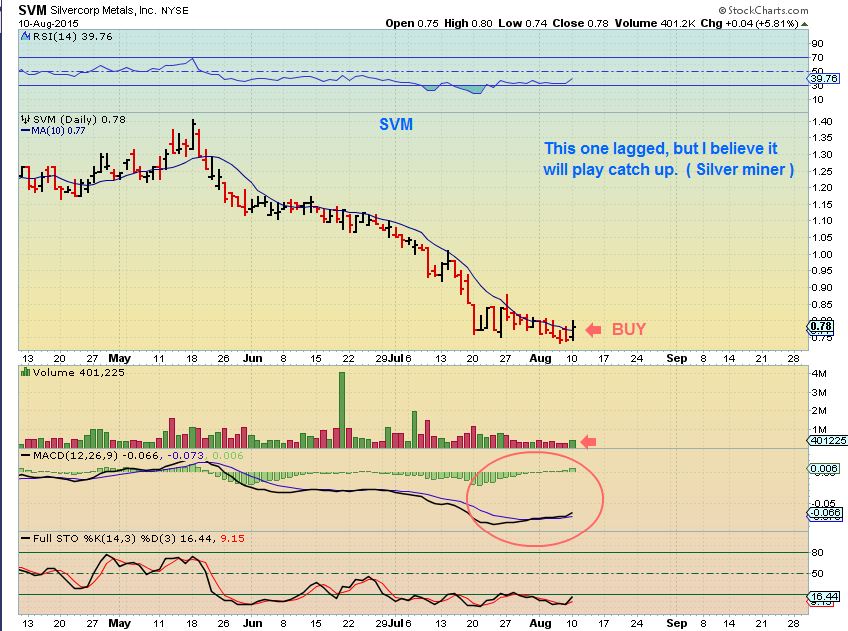
Task: Click the 'MA(10) 0.77' legend label
Action: tap(58, 131)
